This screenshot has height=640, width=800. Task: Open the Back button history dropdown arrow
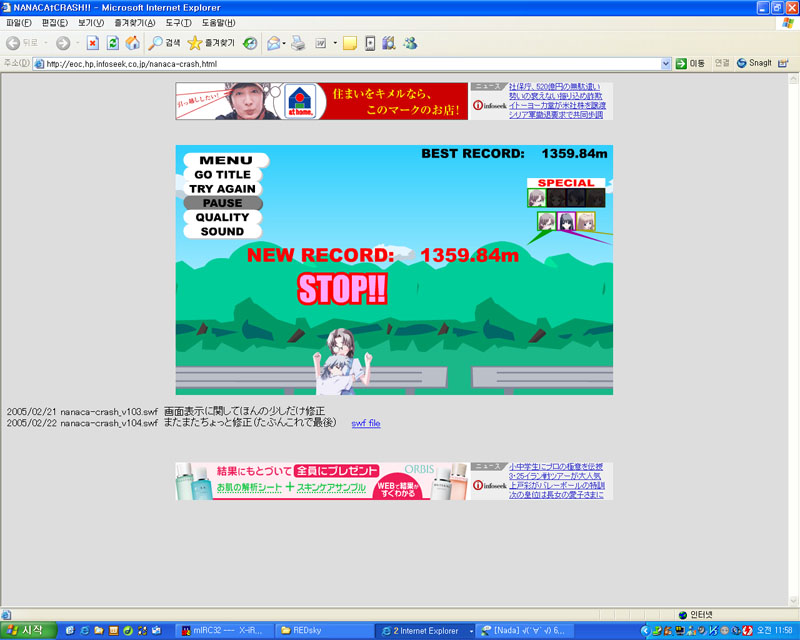point(46,43)
